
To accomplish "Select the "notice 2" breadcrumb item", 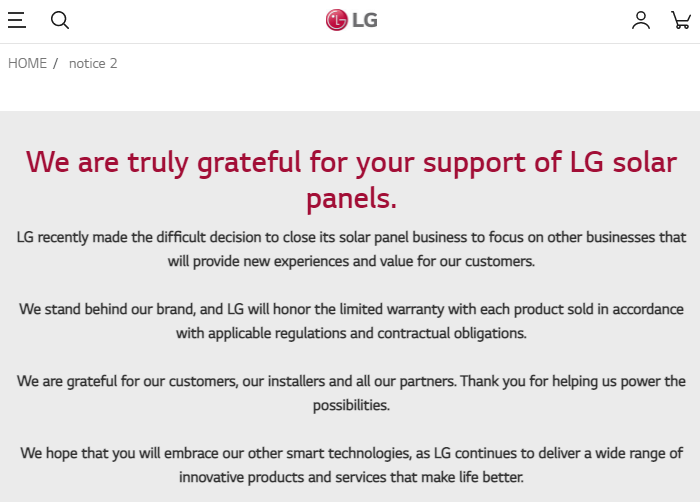I will tap(93, 63).
